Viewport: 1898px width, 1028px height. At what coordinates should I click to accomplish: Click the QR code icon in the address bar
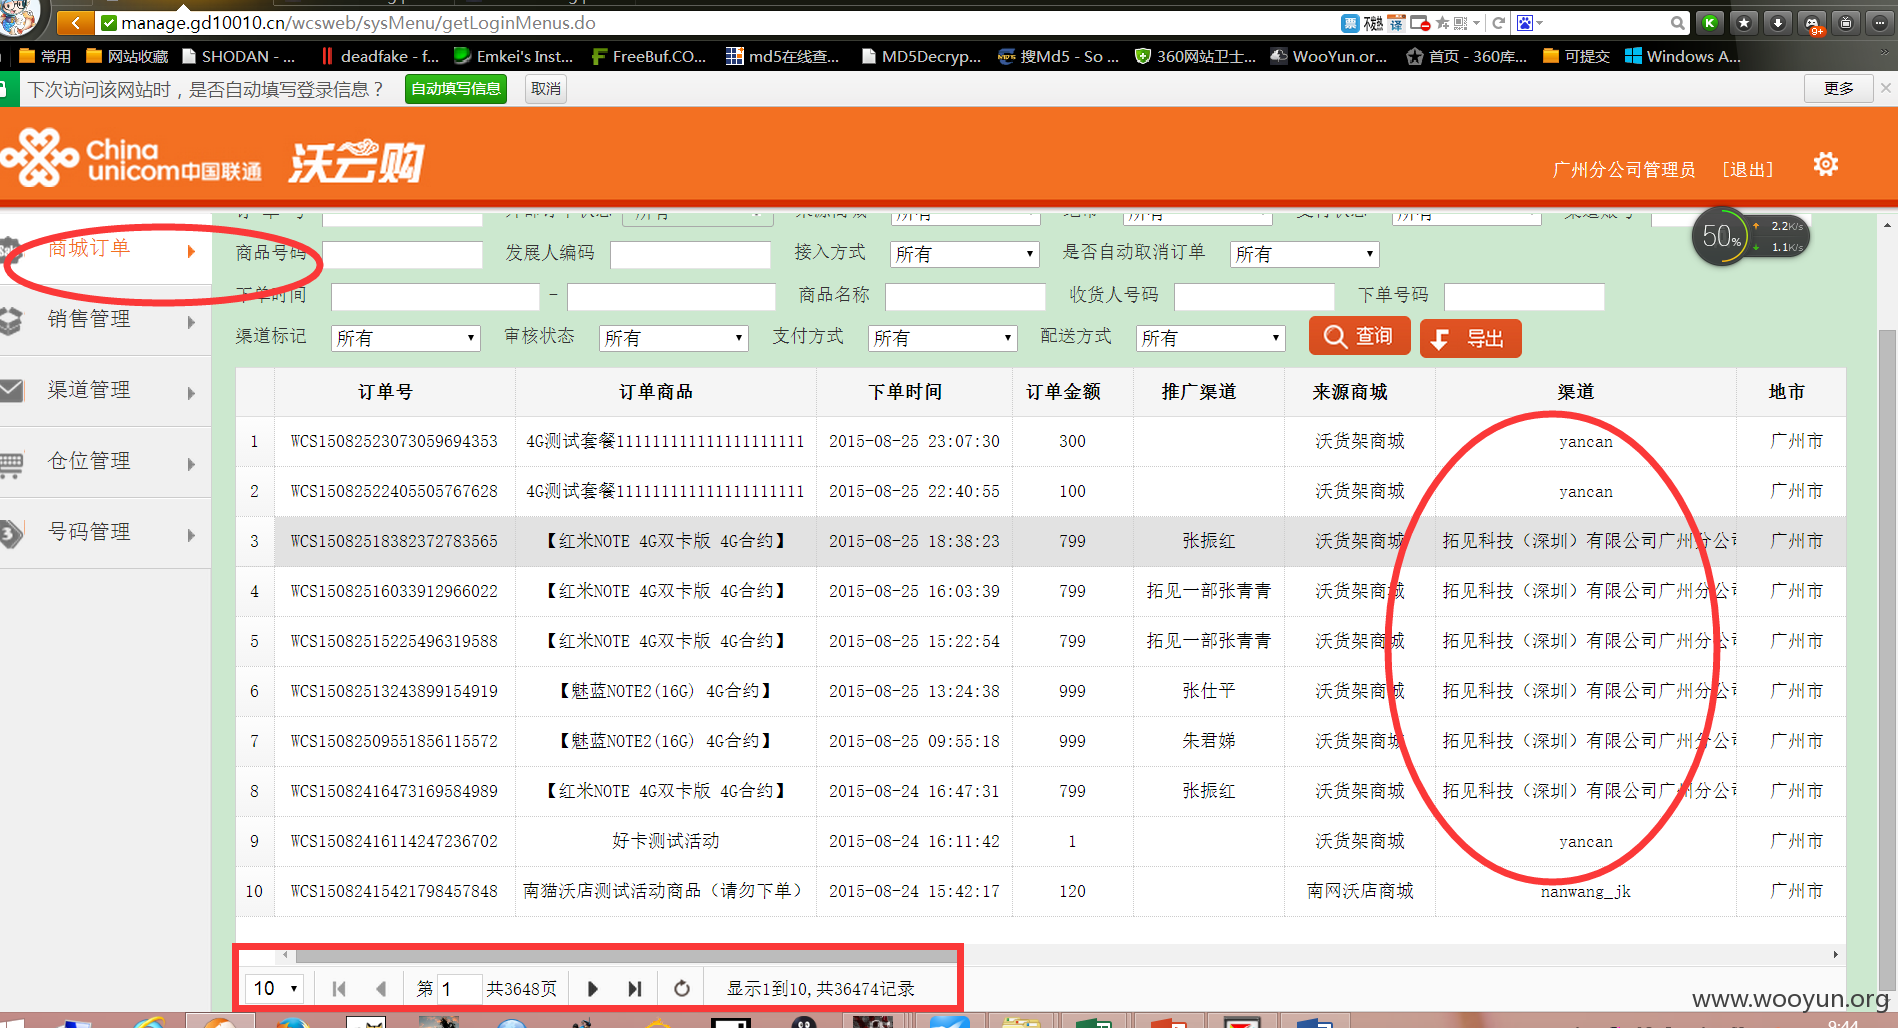(1461, 23)
